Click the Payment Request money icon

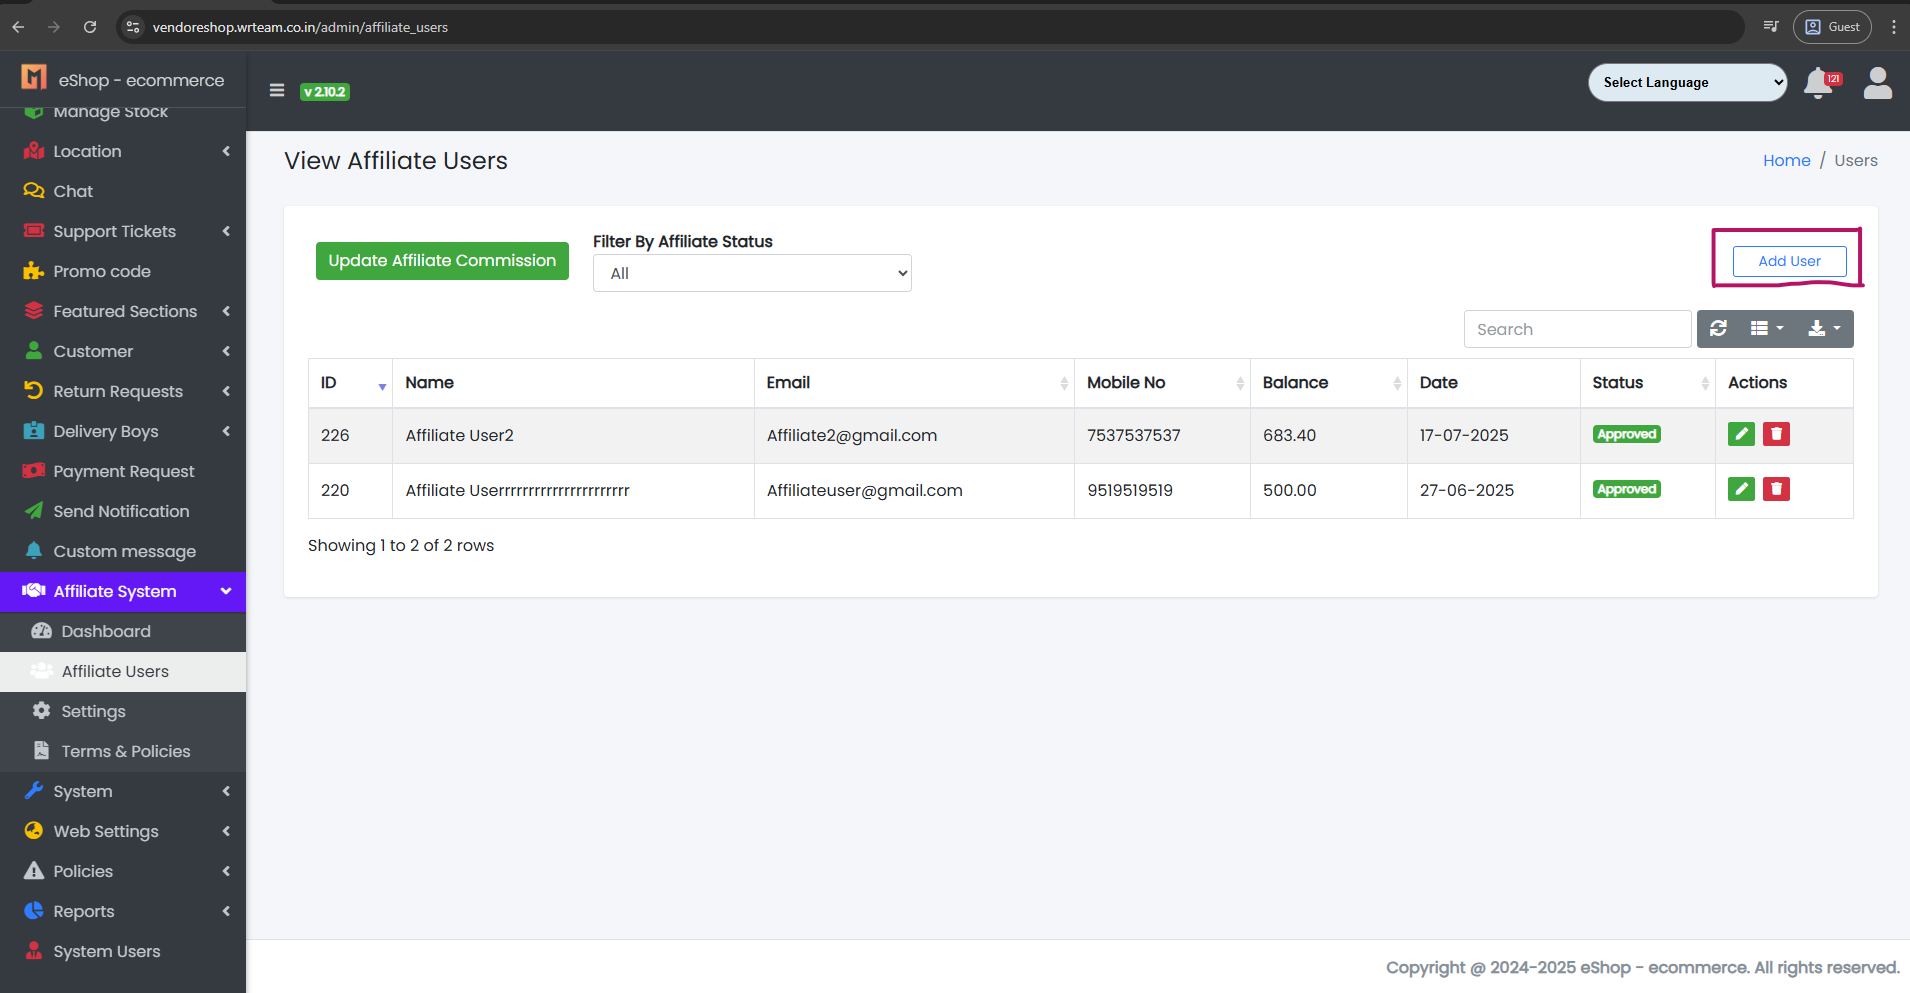click(x=34, y=471)
